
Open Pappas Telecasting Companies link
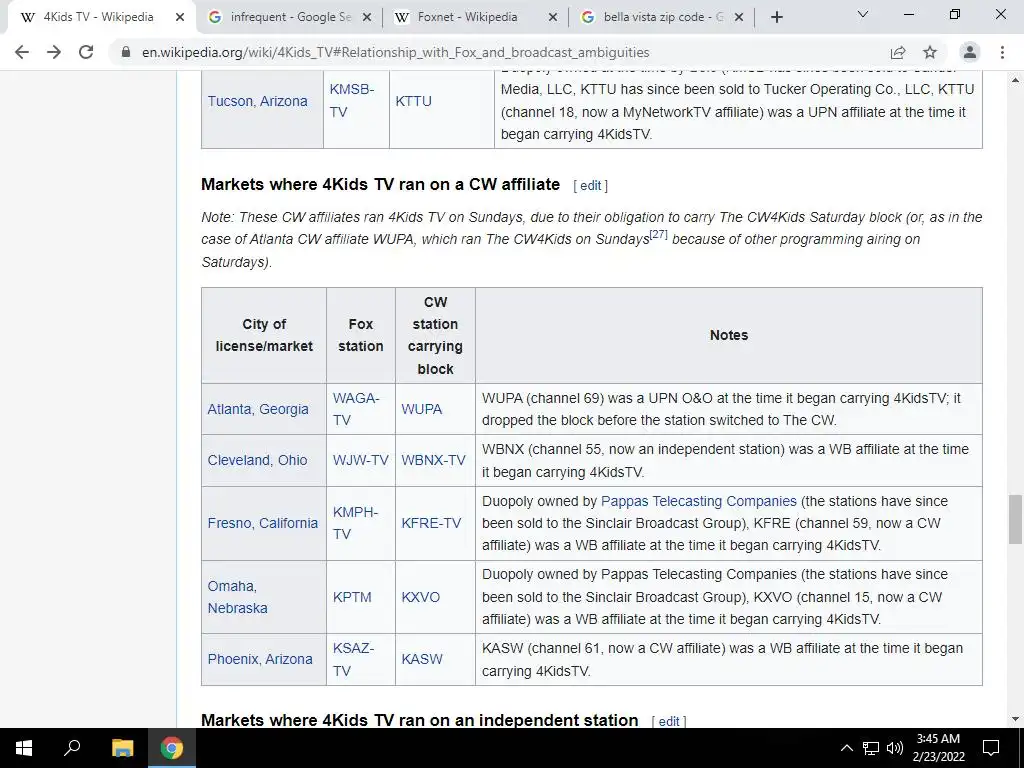pos(699,501)
